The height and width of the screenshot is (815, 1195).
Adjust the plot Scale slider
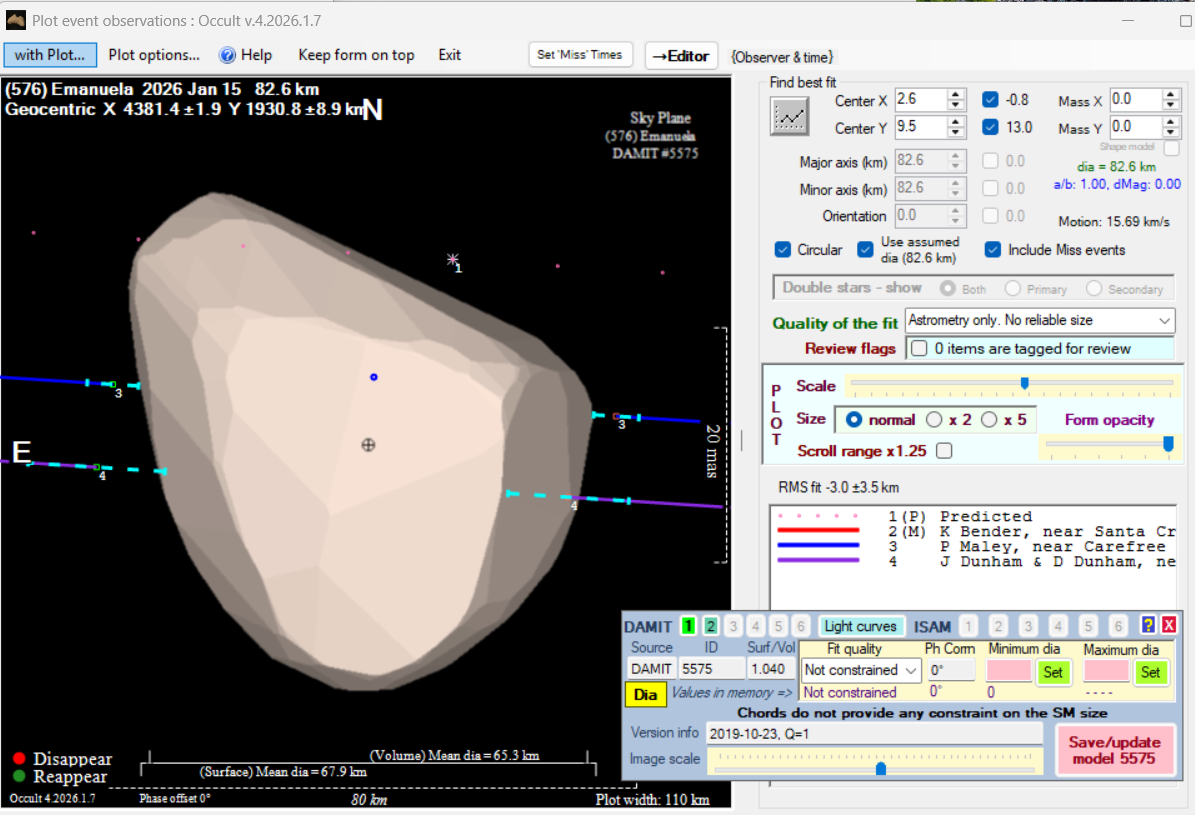(x=1024, y=383)
